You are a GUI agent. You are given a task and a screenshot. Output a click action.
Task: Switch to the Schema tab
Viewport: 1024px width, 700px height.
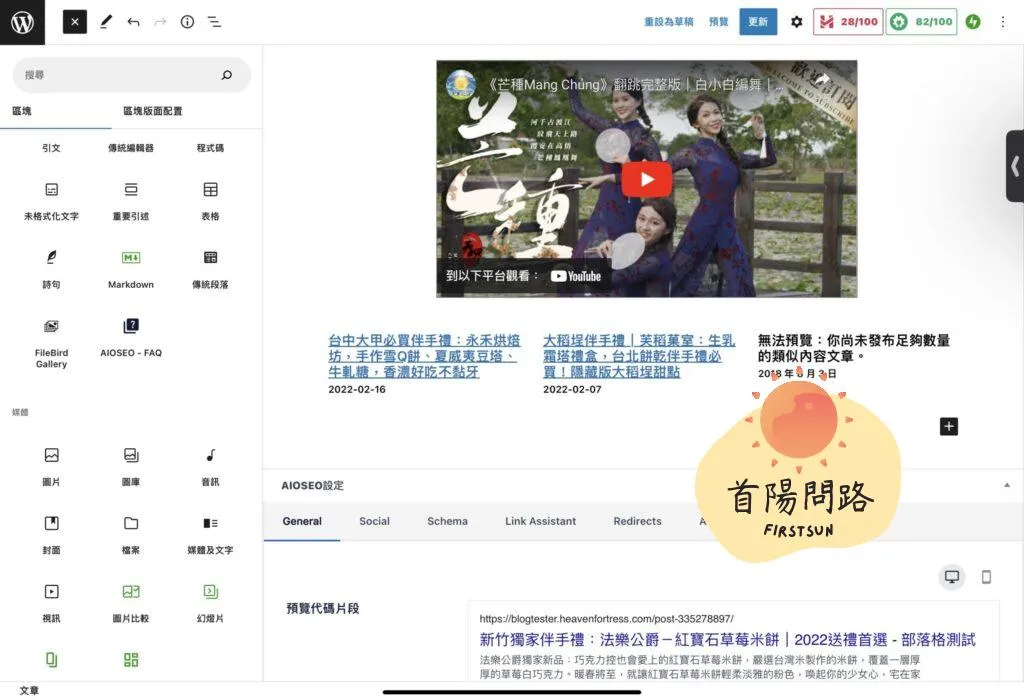click(447, 521)
